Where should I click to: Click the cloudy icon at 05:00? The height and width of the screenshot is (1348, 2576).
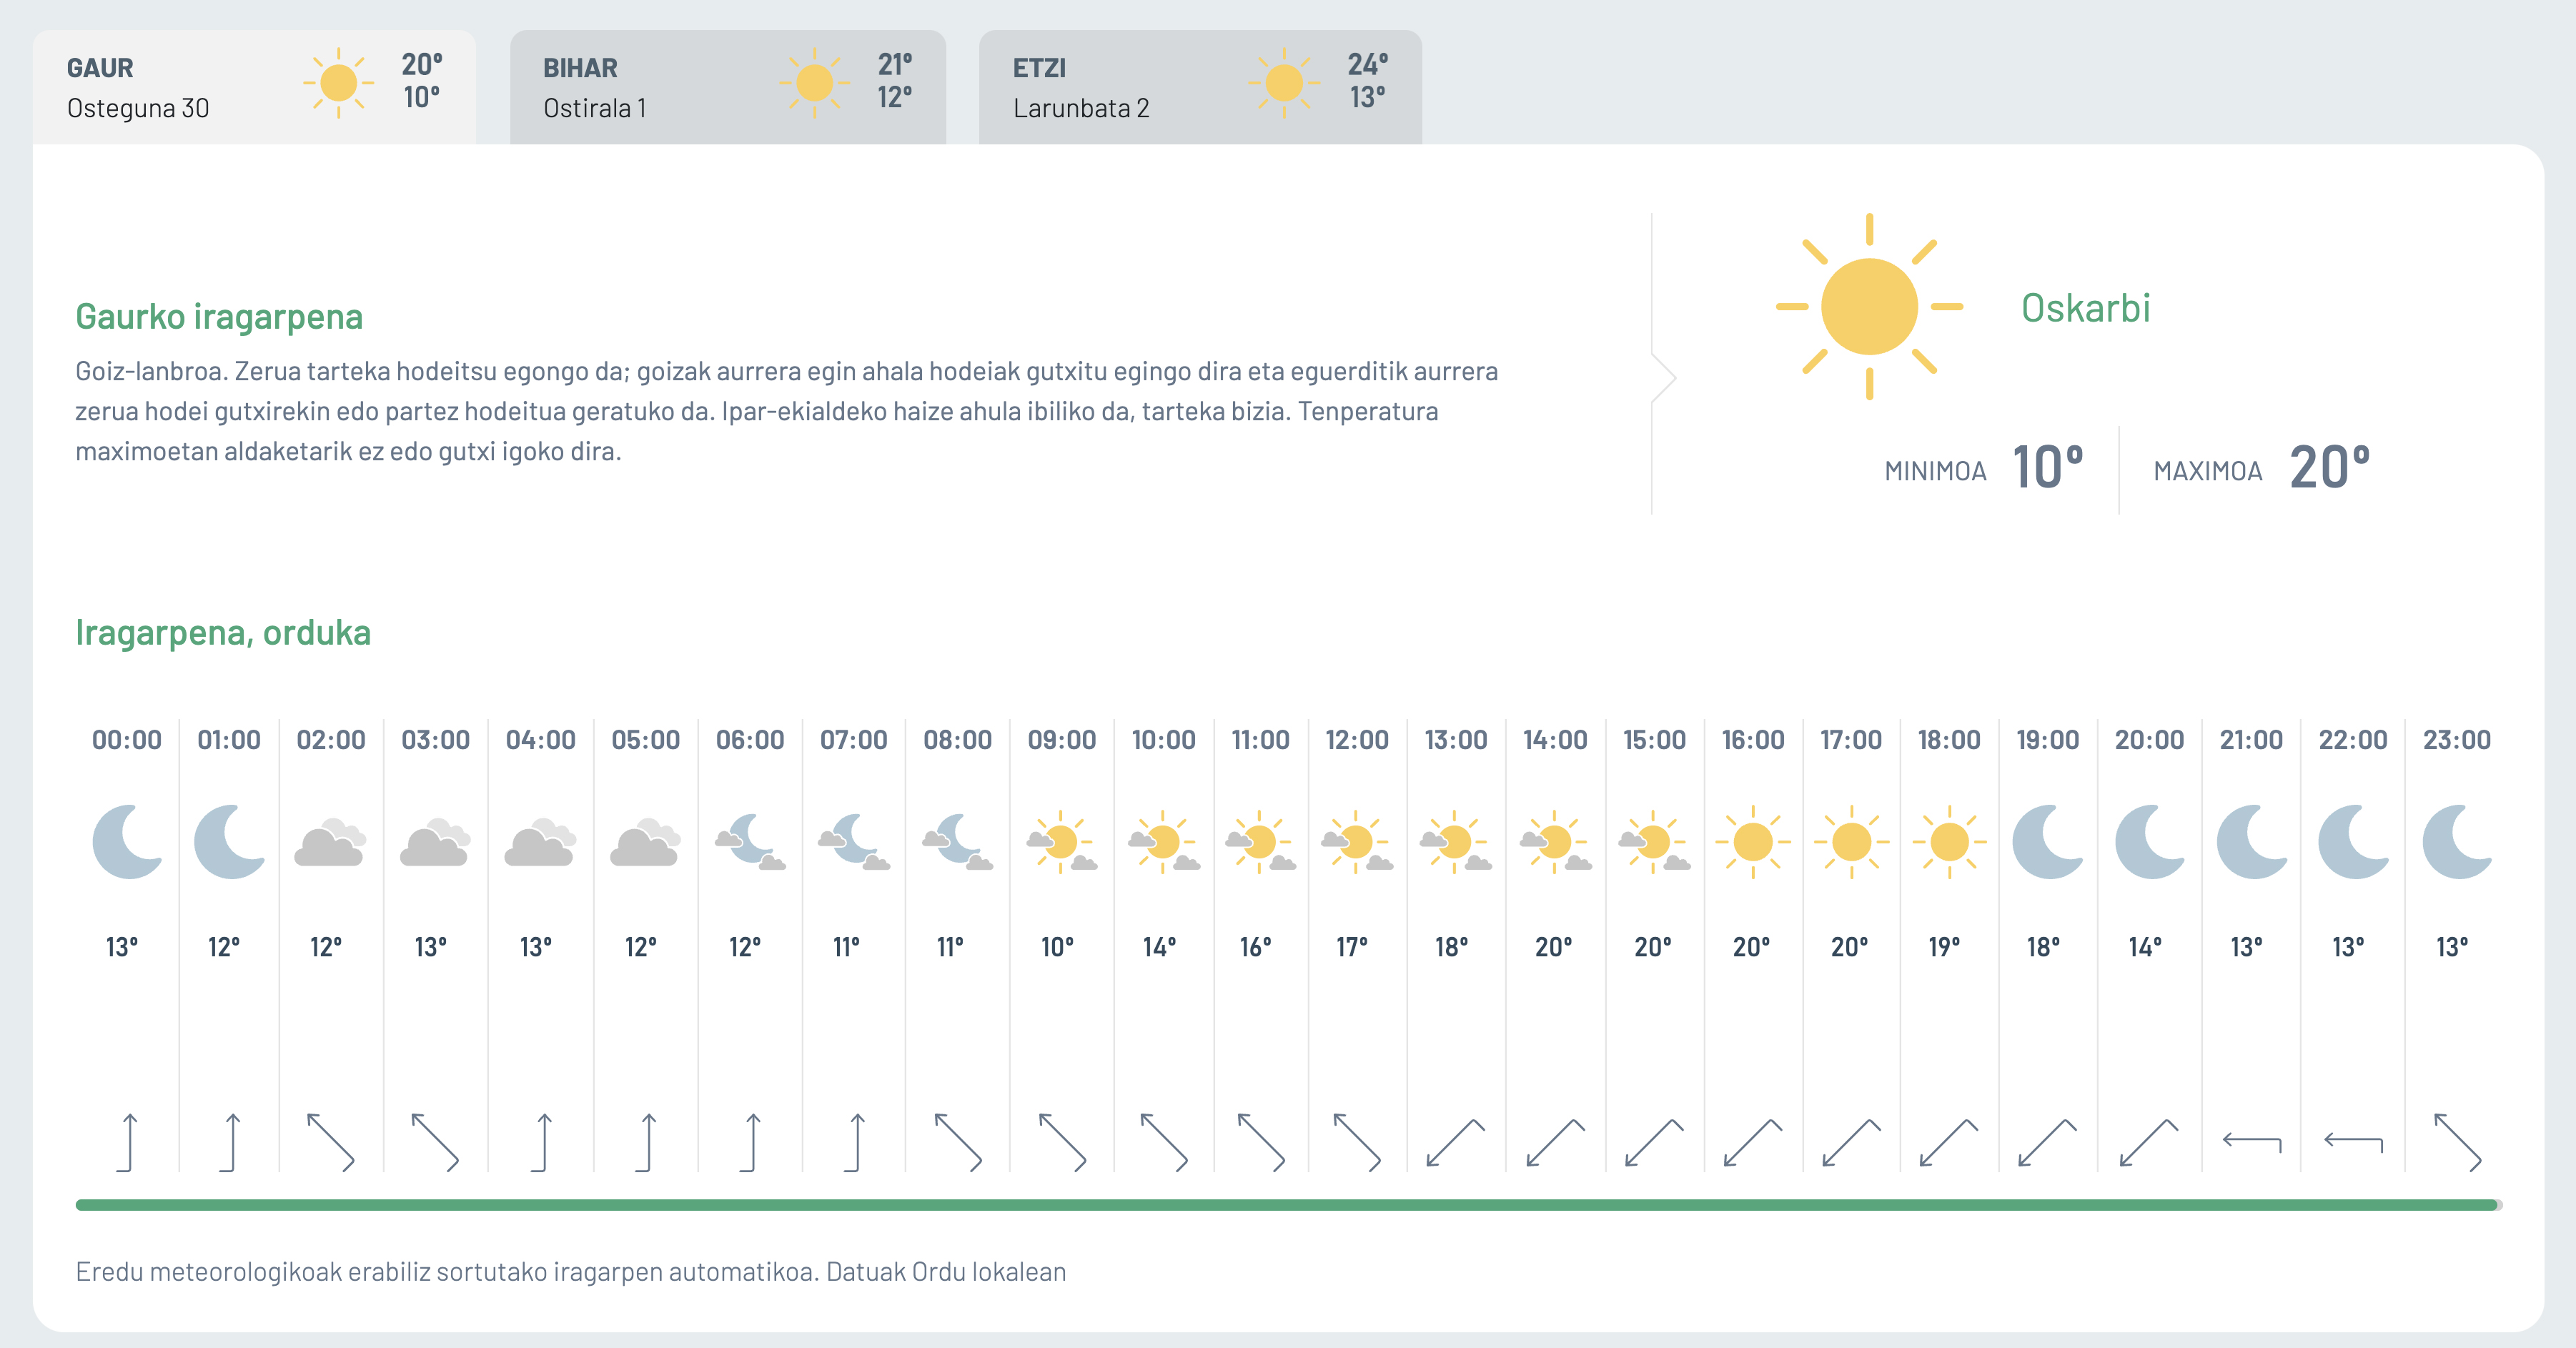click(x=645, y=842)
